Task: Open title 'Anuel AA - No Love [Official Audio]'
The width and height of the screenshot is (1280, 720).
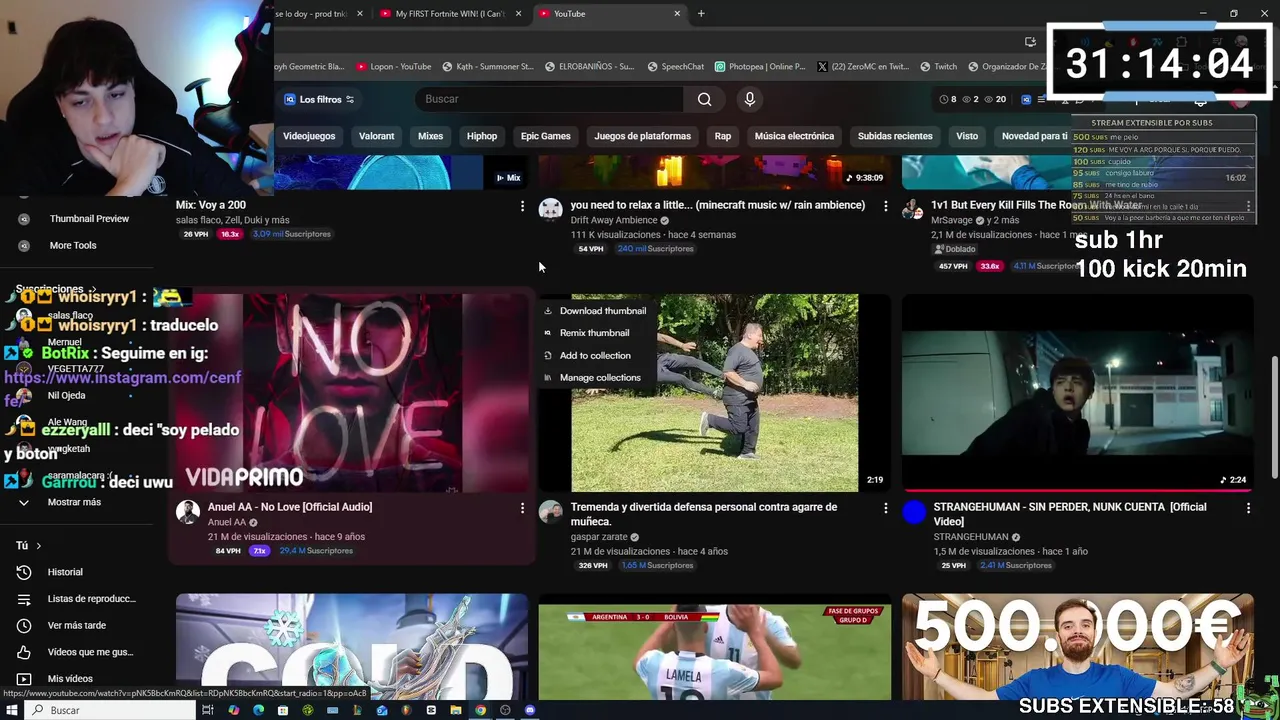Action: [x=290, y=507]
